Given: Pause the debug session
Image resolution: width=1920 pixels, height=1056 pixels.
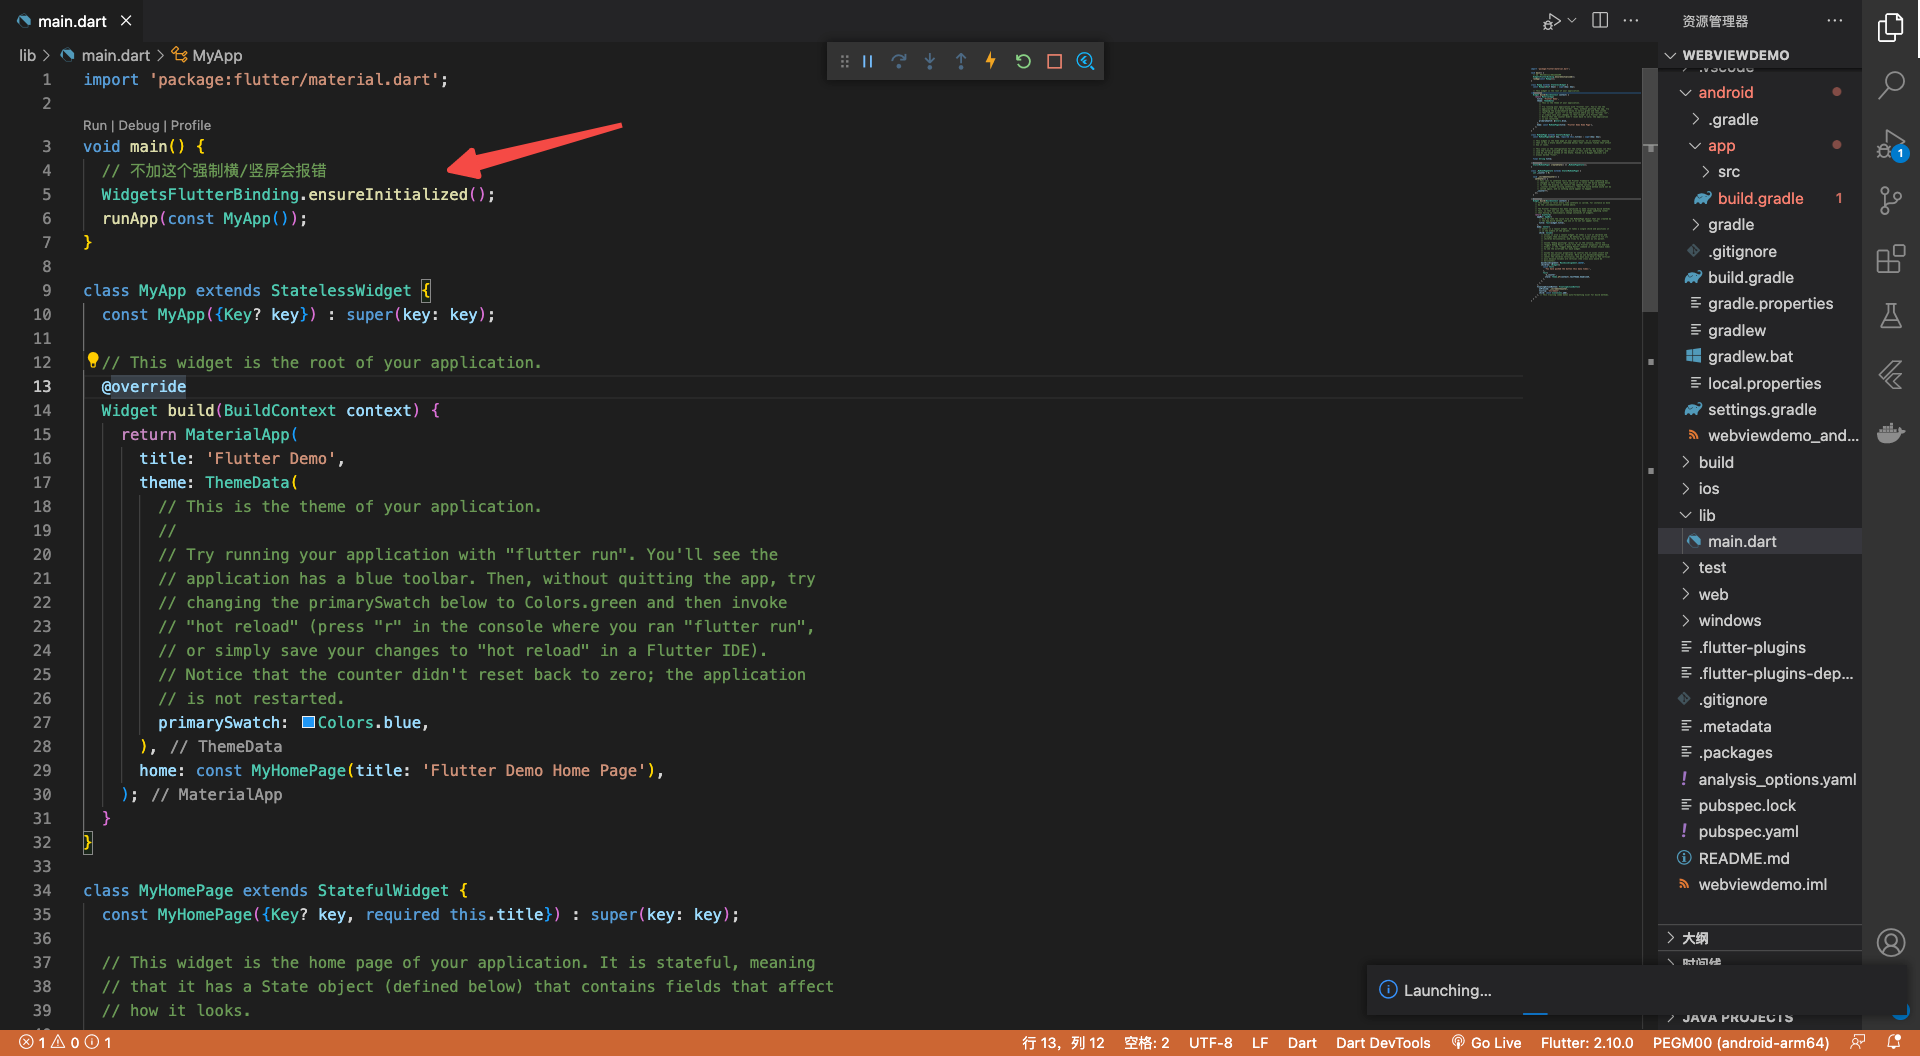Looking at the screenshot, I should click(868, 61).
